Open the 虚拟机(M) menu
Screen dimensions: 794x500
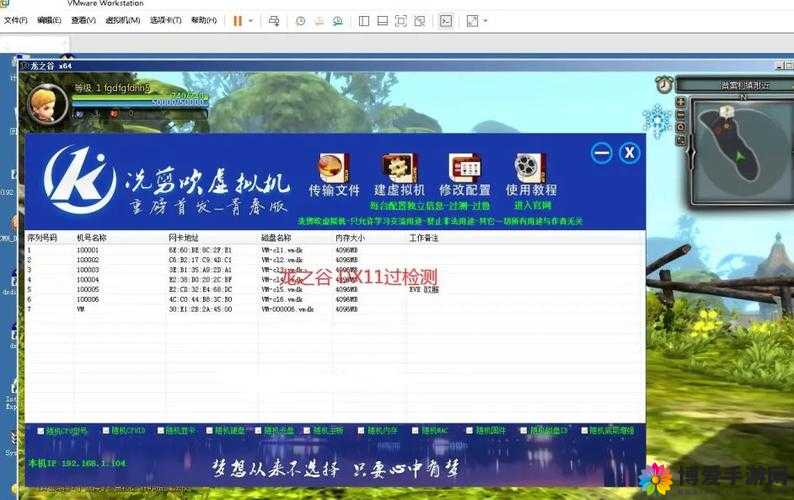123,20
